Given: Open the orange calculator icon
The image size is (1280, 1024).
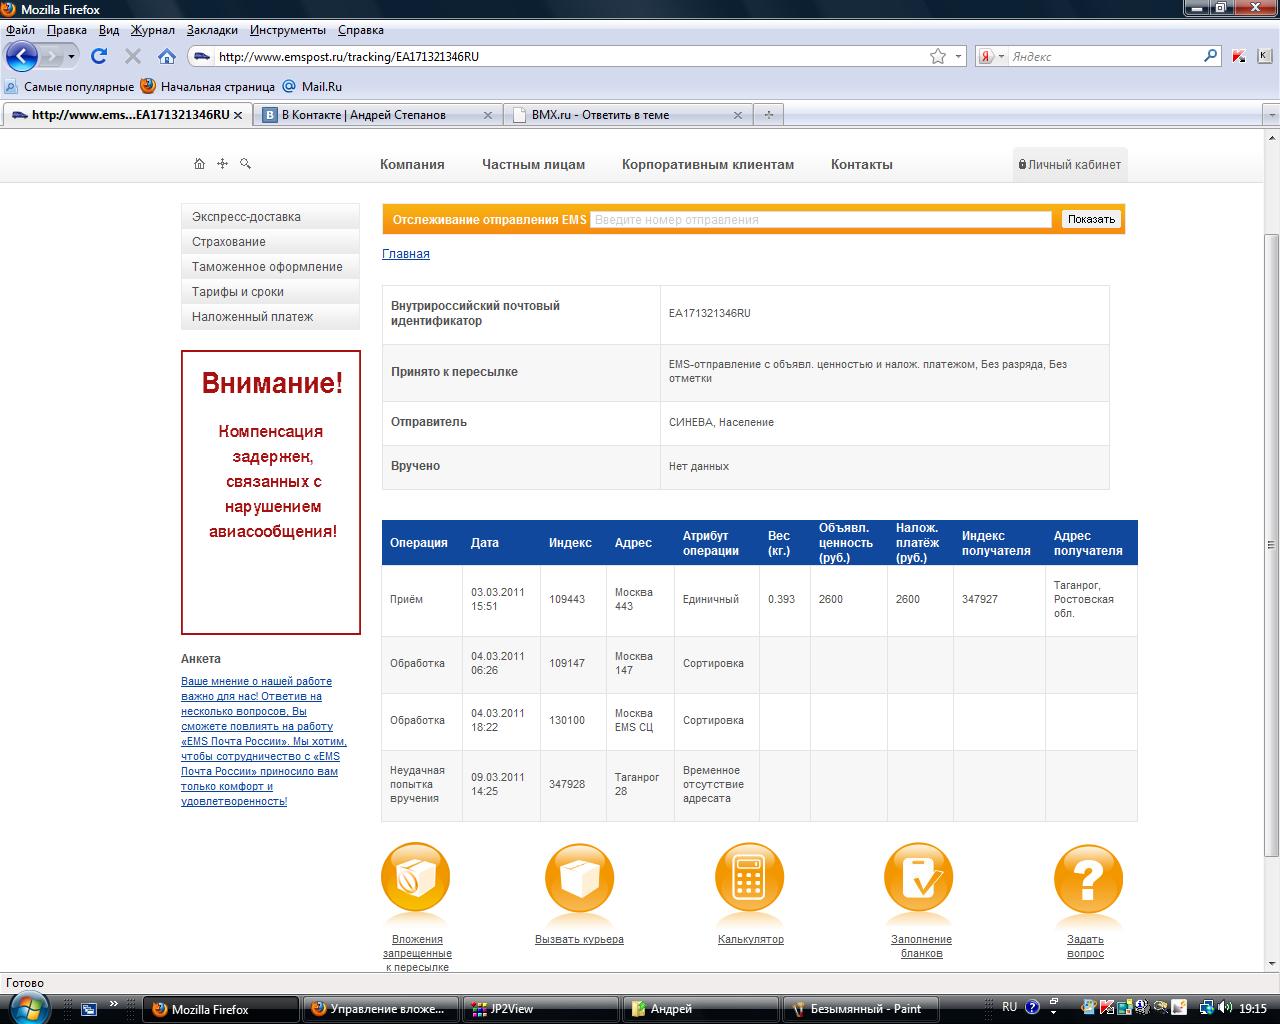Looking at the screenshot, I should [x=750, y=878].
